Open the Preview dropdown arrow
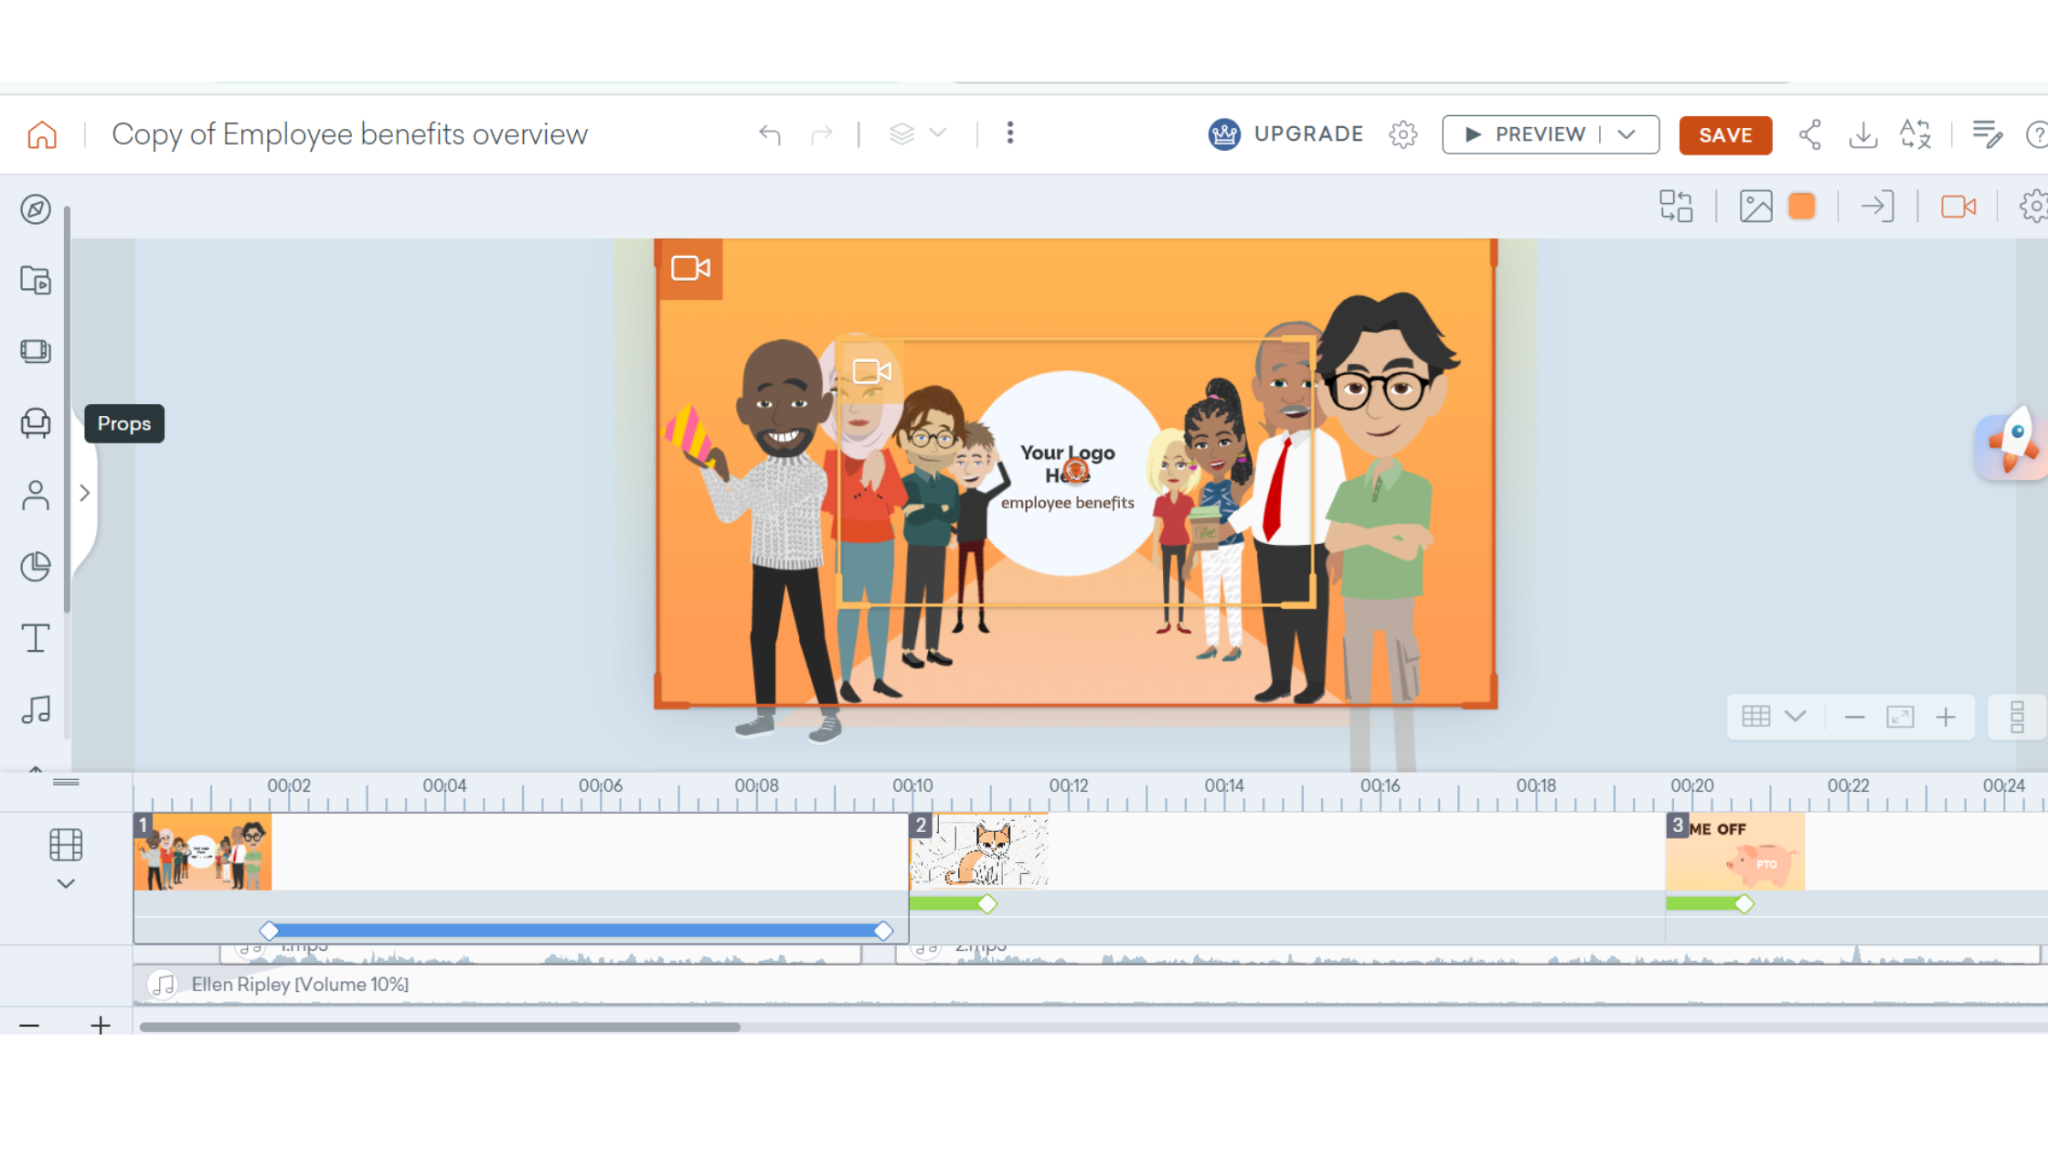The width and height of the screenshot is (2048, 1152). click(1626, 133)
